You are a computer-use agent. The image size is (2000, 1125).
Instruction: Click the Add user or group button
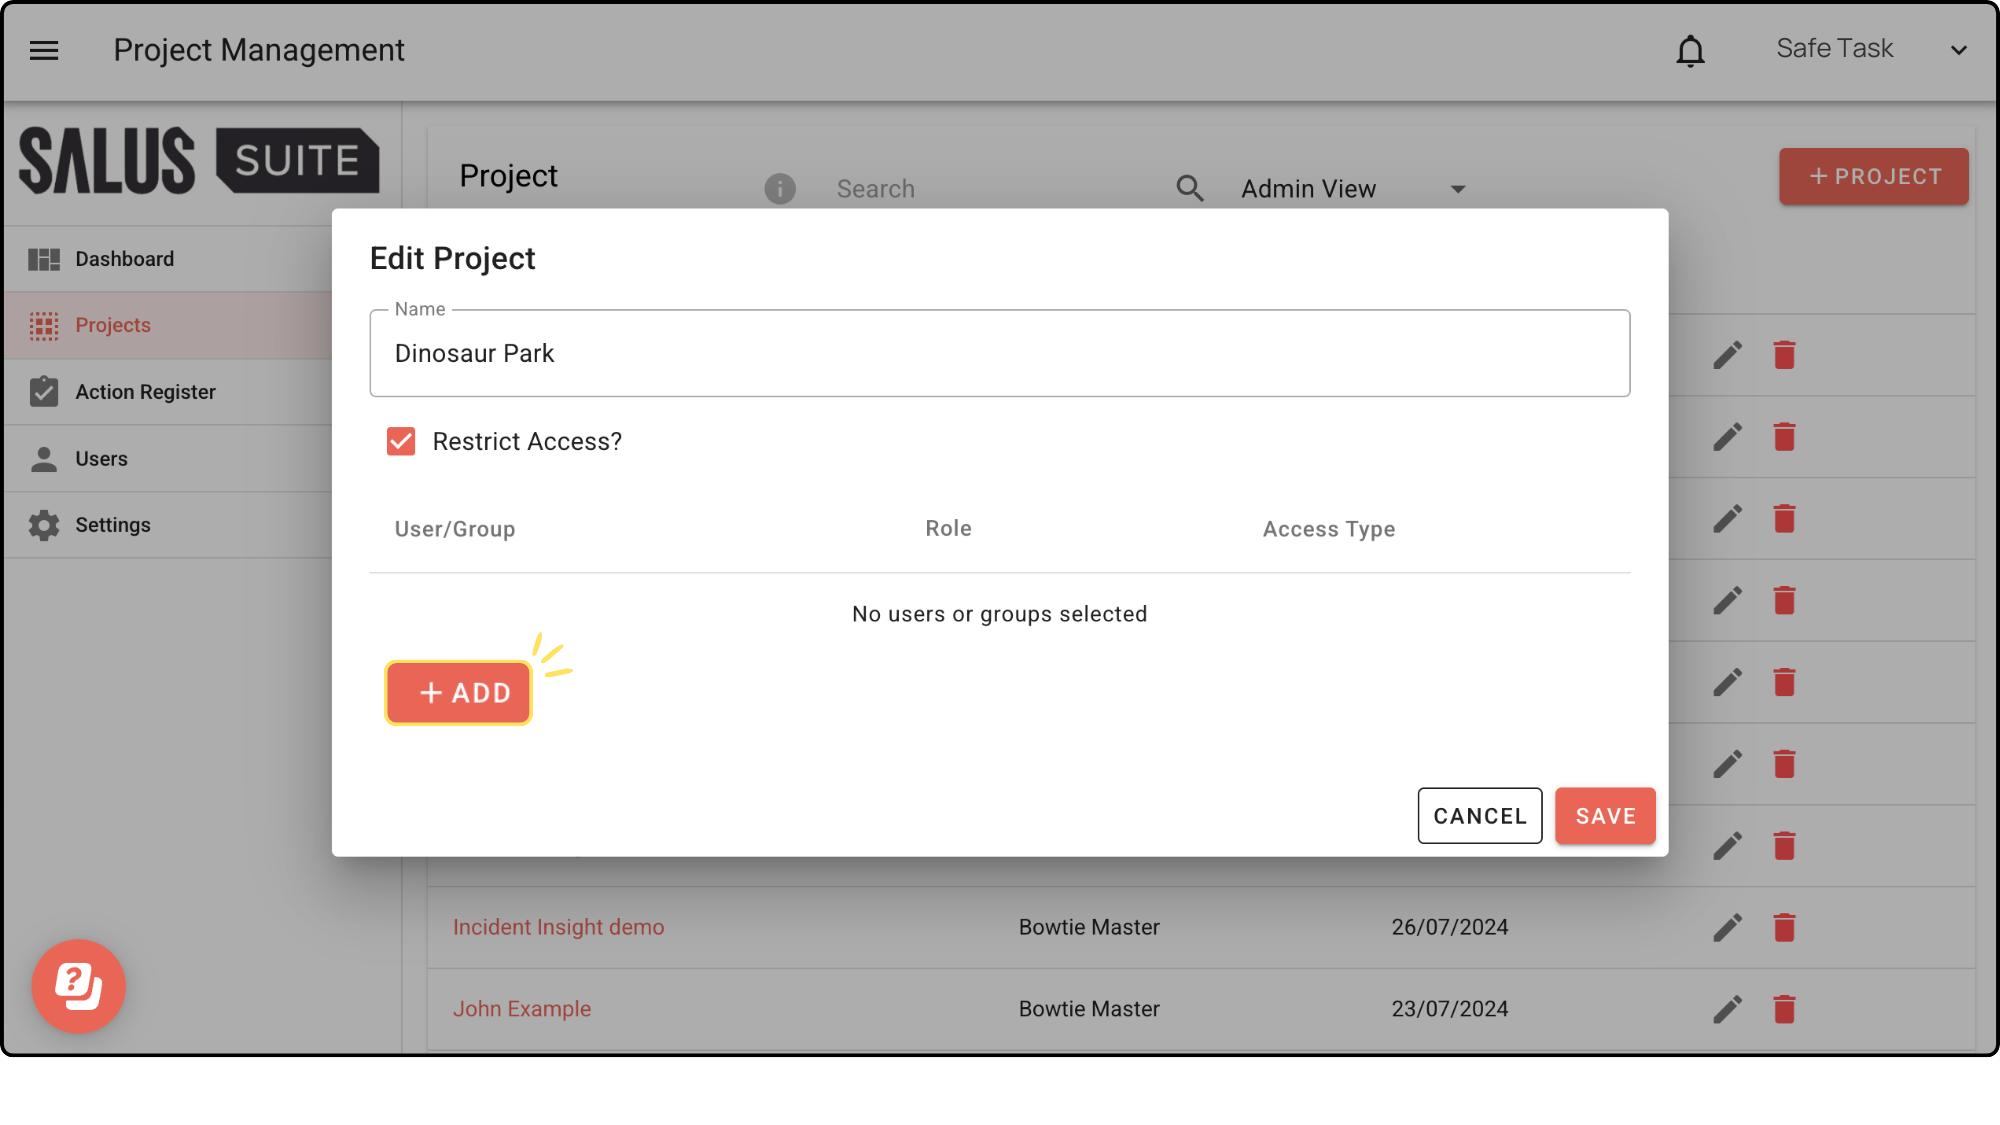(459, 693)
